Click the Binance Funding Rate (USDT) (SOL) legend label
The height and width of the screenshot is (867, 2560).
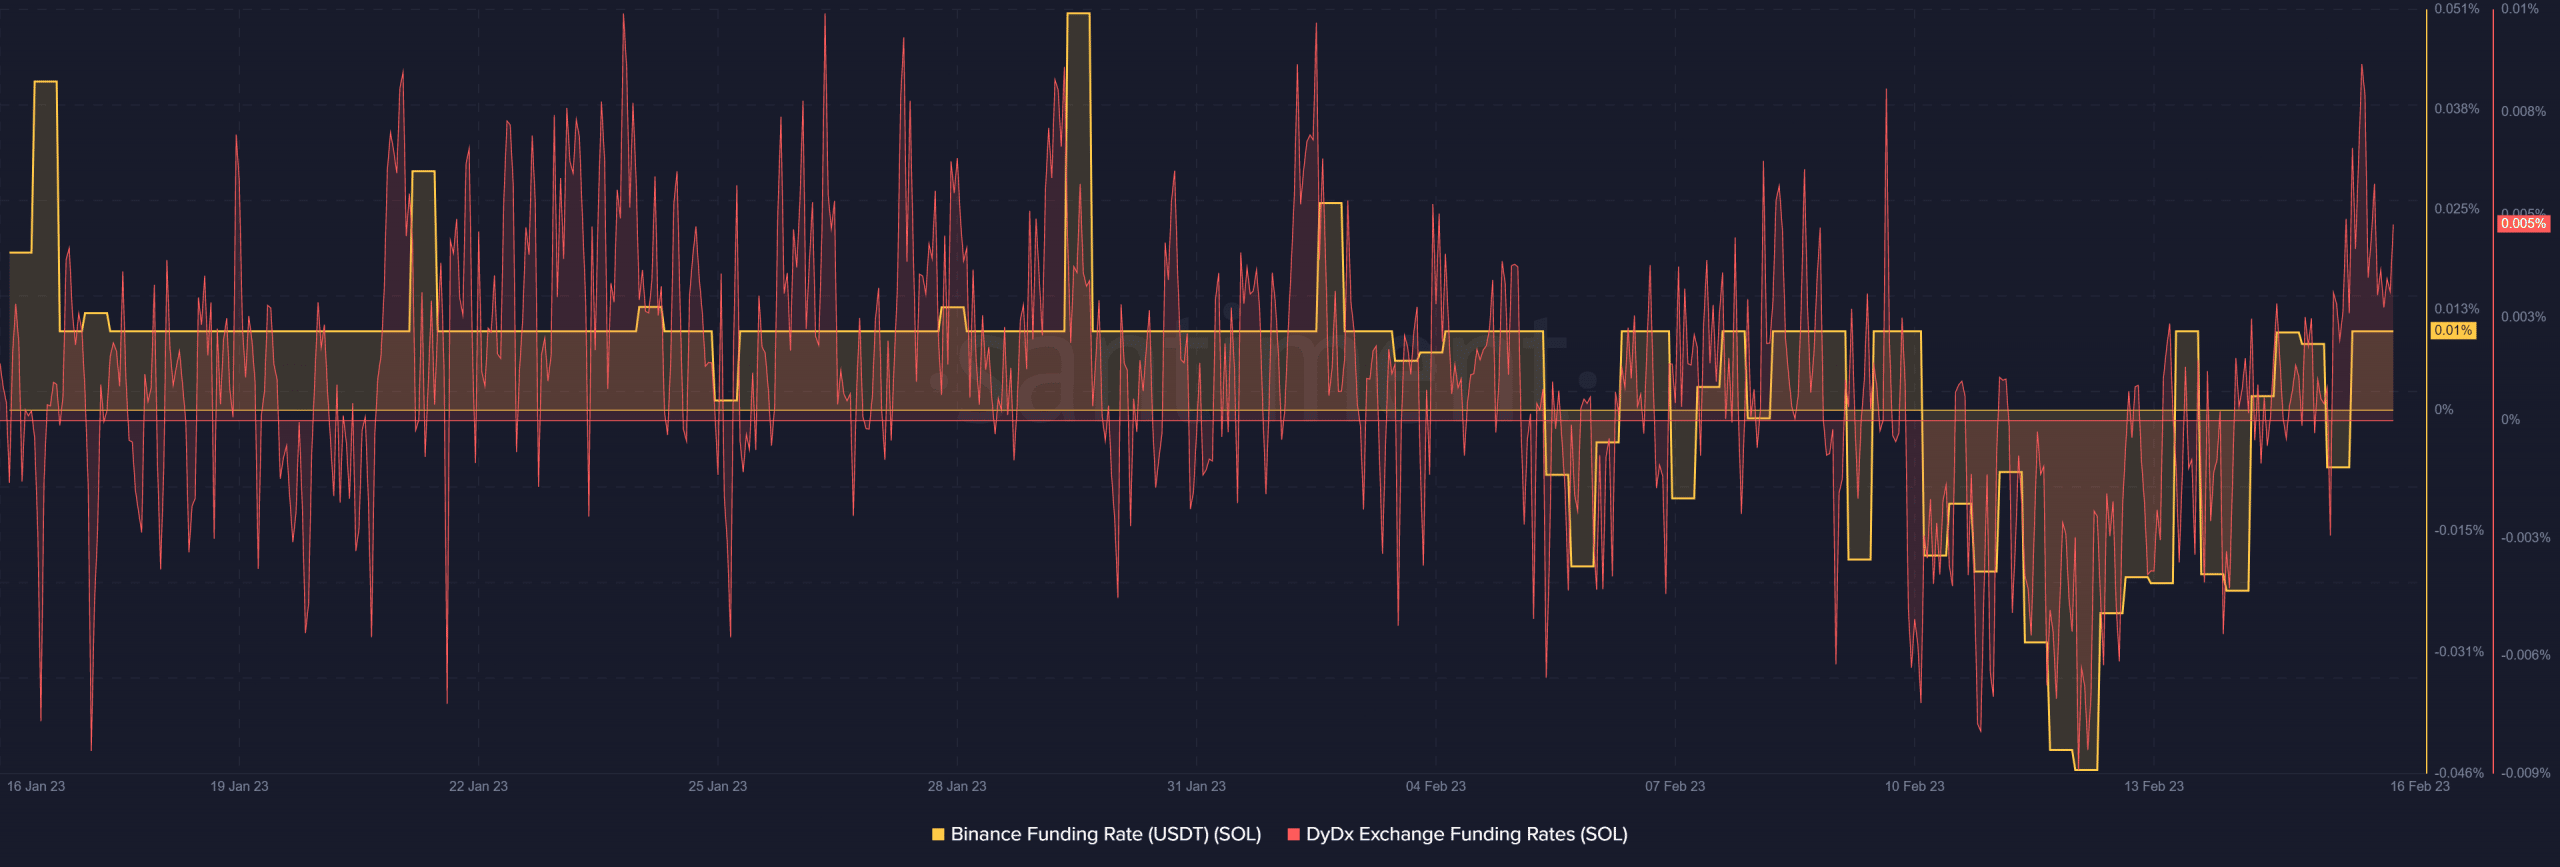[x=1105, y=834]
